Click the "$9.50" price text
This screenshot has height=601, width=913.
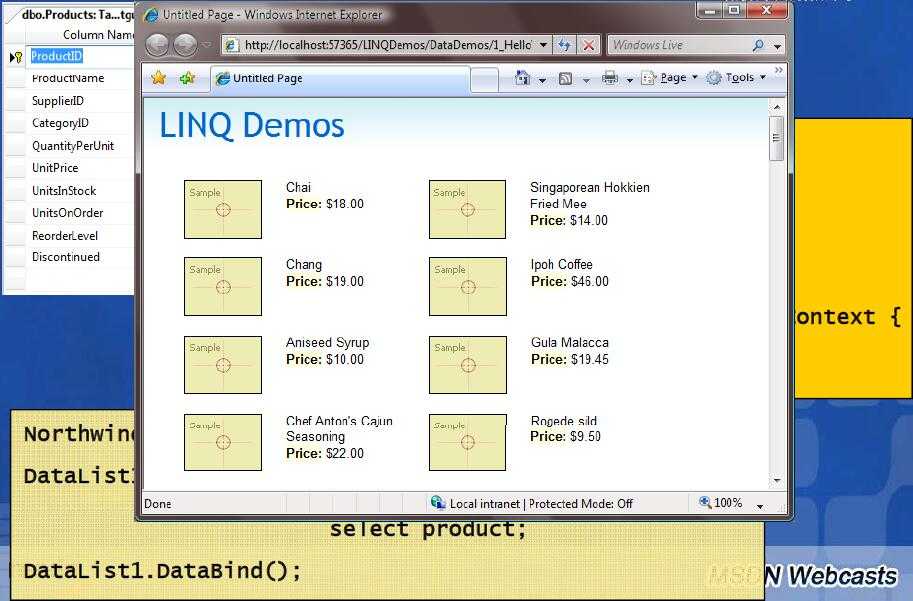coord(585,436)
